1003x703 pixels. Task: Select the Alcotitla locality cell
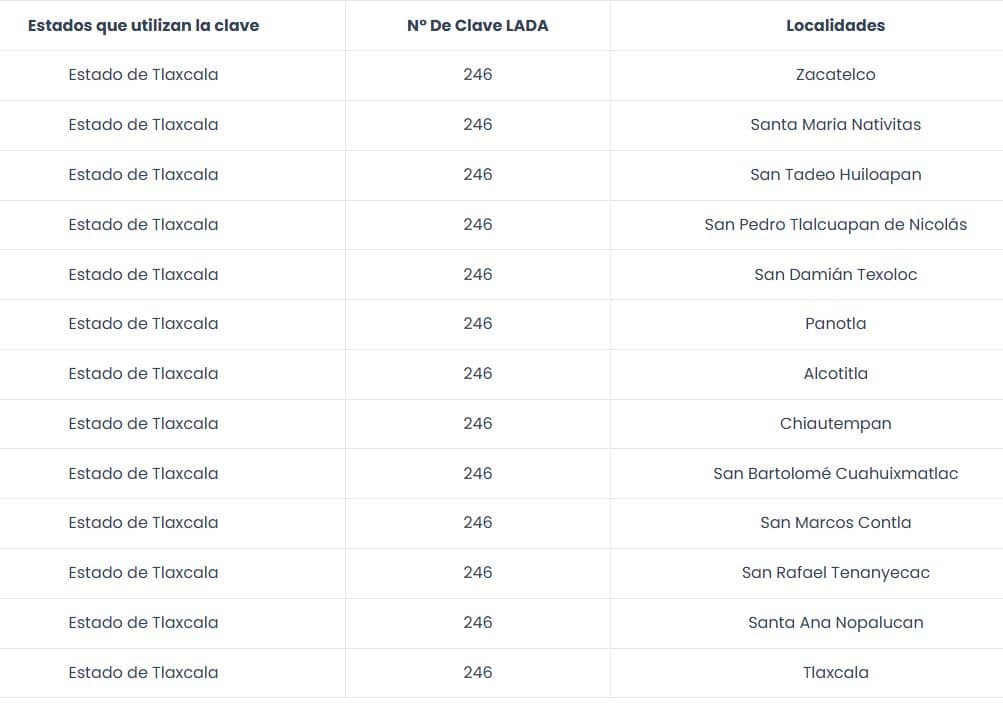(835, 374)
